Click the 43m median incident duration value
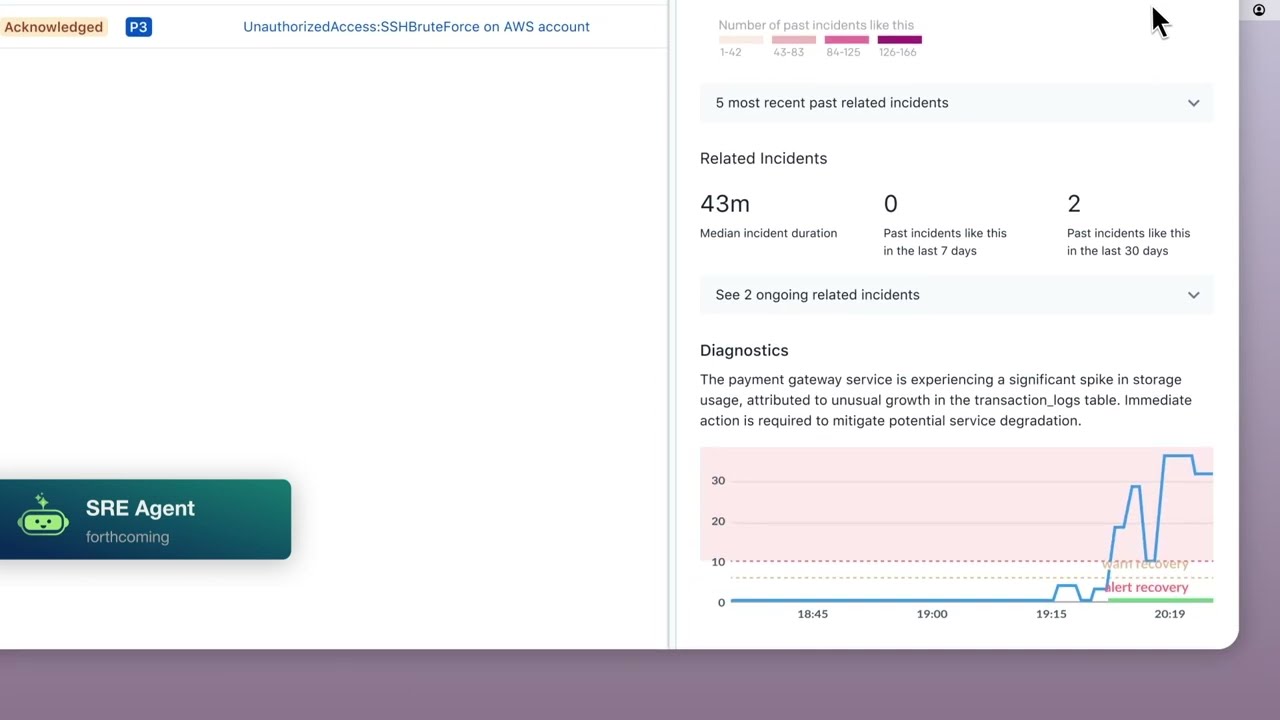1280x720 pixels. (725, 204)
